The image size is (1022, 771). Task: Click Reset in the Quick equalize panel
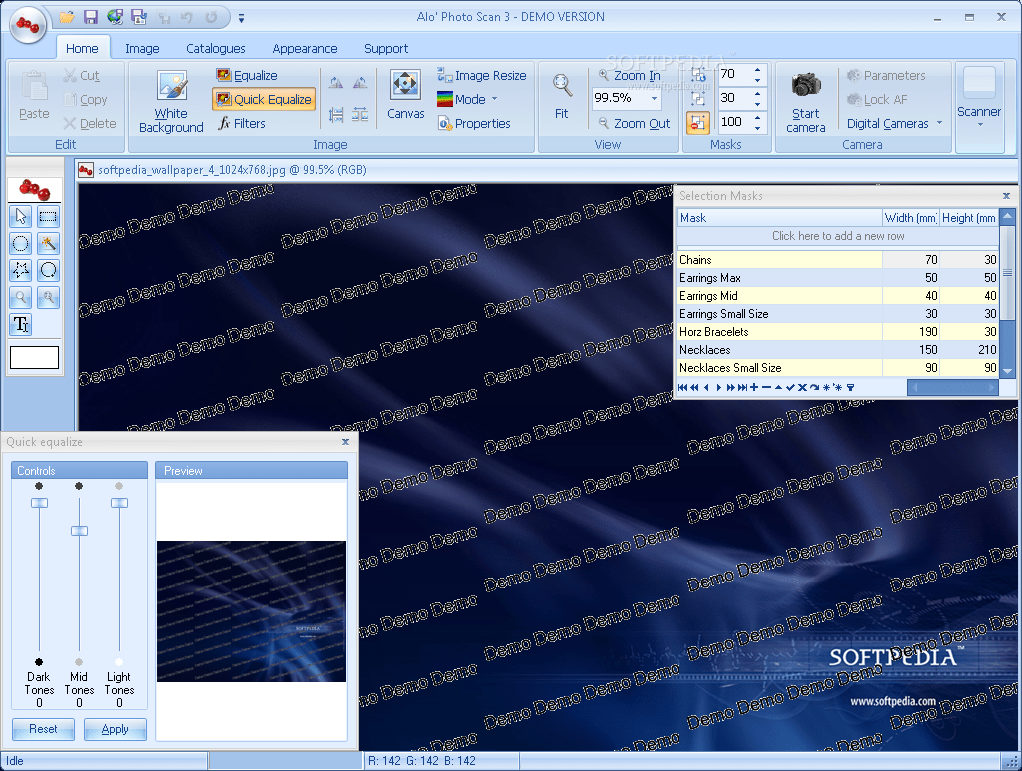42,729
